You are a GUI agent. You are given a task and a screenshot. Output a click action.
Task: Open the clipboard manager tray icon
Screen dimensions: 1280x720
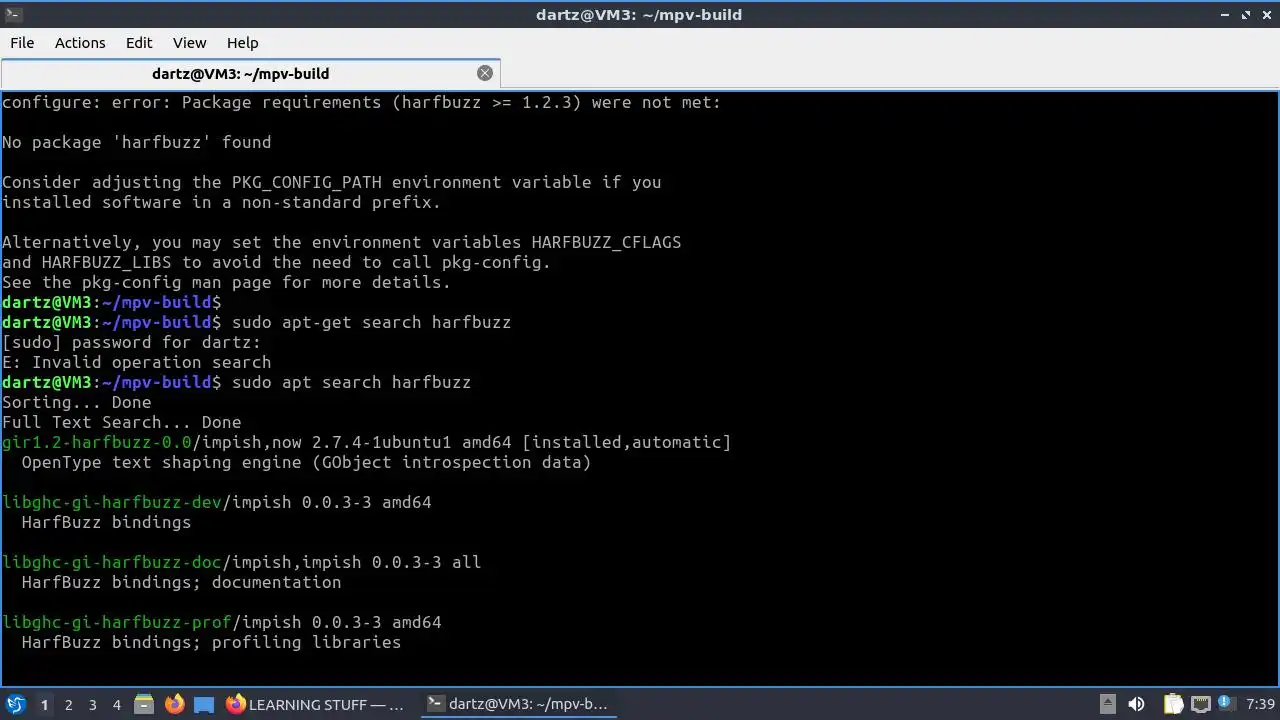click(1173, 704)
